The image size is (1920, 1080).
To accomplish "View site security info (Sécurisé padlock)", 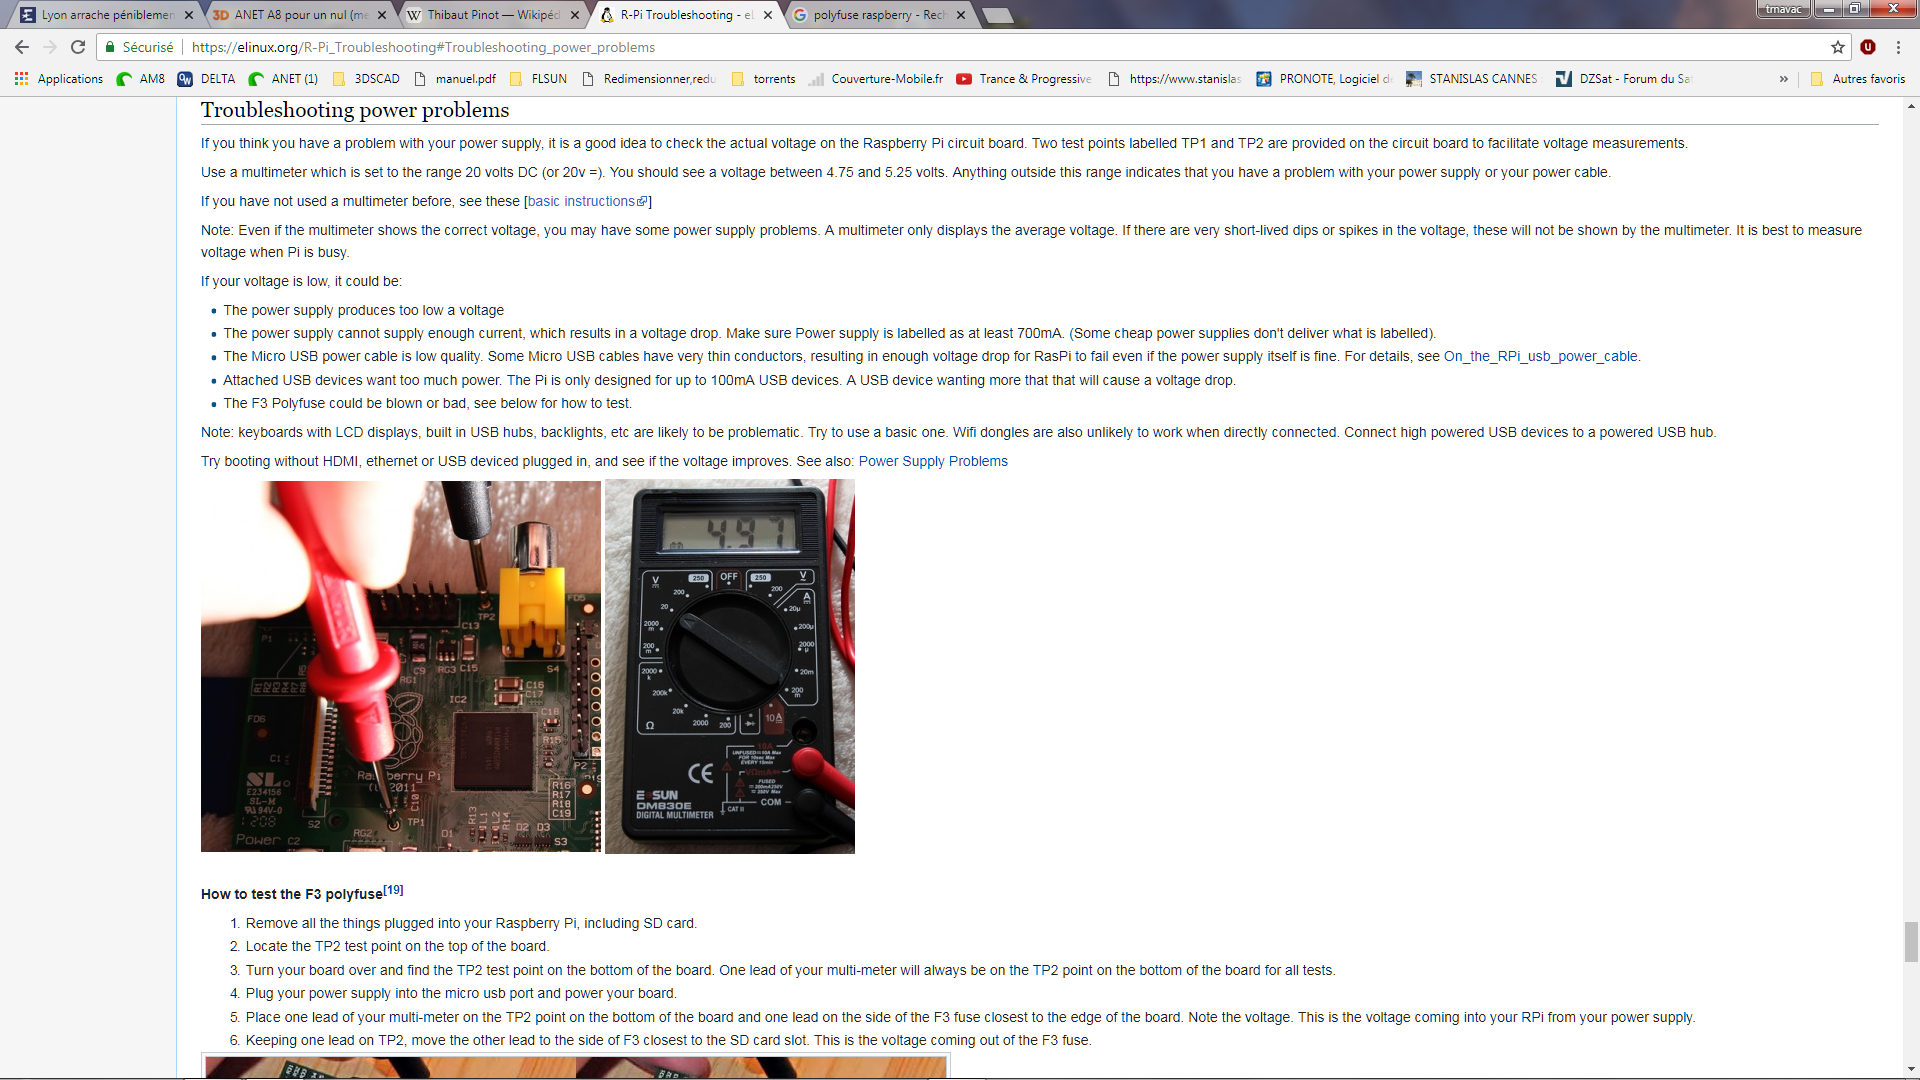I will (139, 47).
